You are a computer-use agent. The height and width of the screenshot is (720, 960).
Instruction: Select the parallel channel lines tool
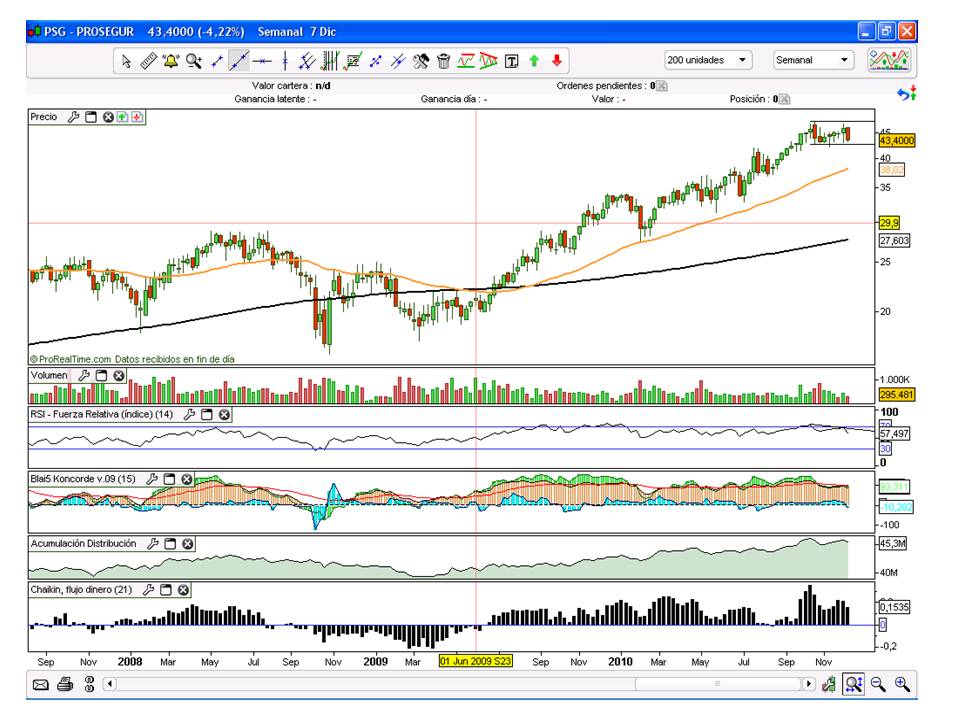(307, 61)
